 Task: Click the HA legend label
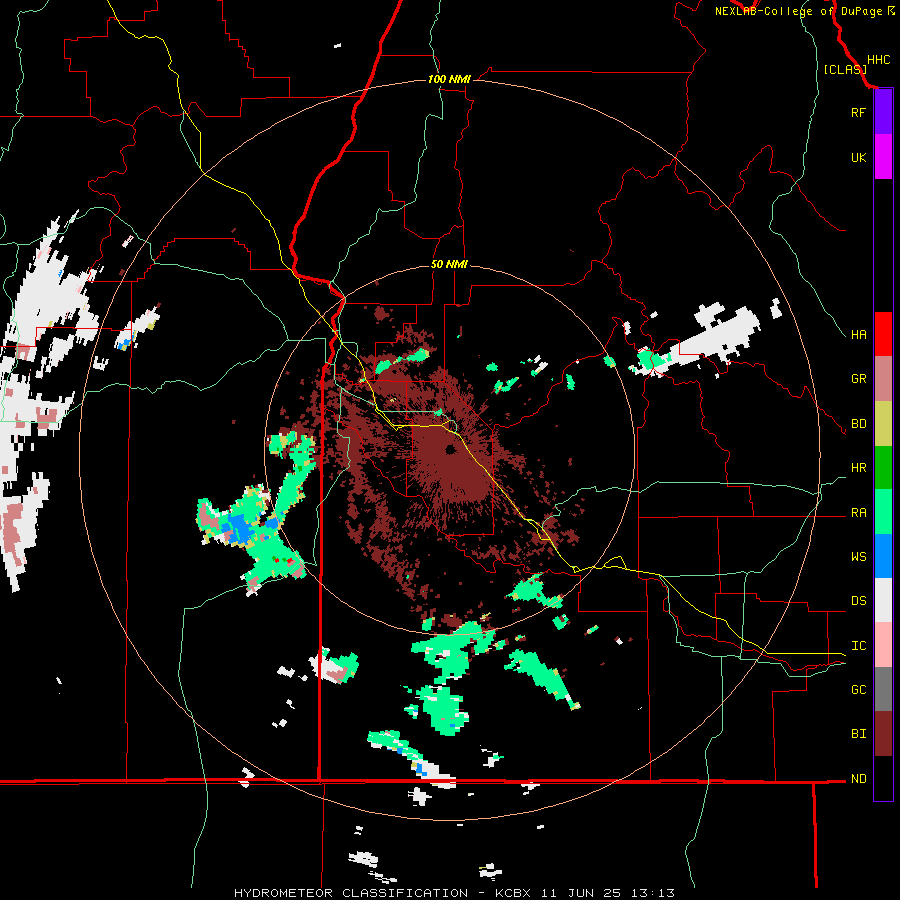pyautogui.click(x=858, y=334)
